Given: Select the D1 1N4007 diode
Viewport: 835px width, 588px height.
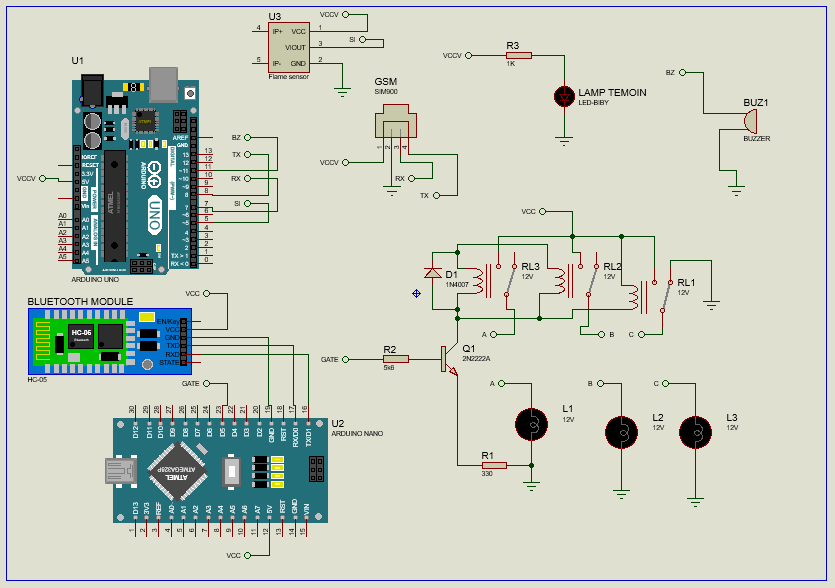Looking at the screenshot, I should 432,272.
